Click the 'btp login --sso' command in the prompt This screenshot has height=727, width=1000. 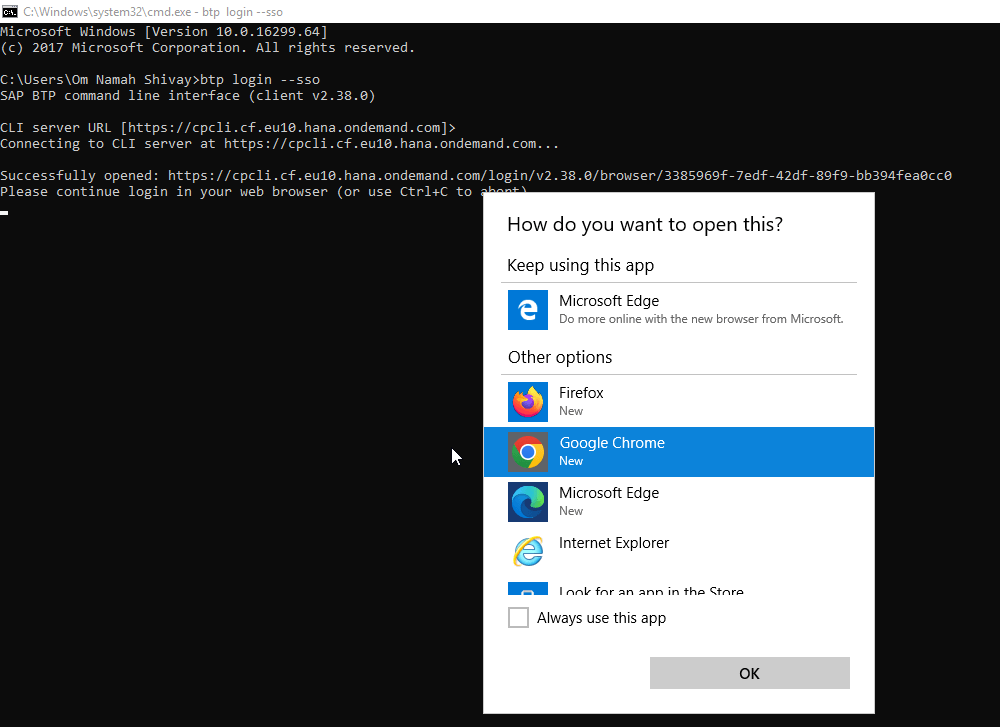point(260,80)
